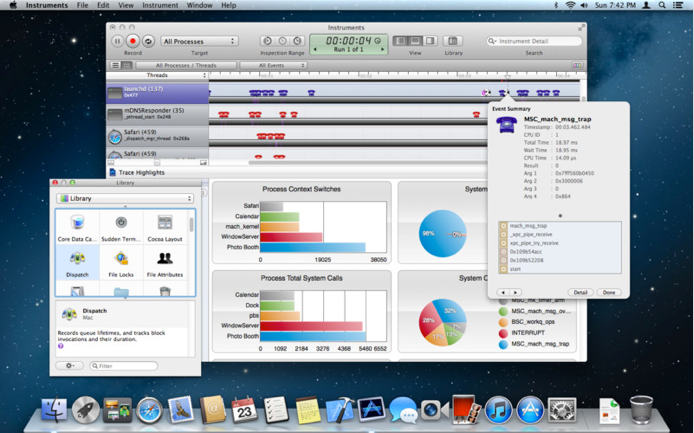Open the gear action menu in Library
694x433 pixels.
coord(70,366)
